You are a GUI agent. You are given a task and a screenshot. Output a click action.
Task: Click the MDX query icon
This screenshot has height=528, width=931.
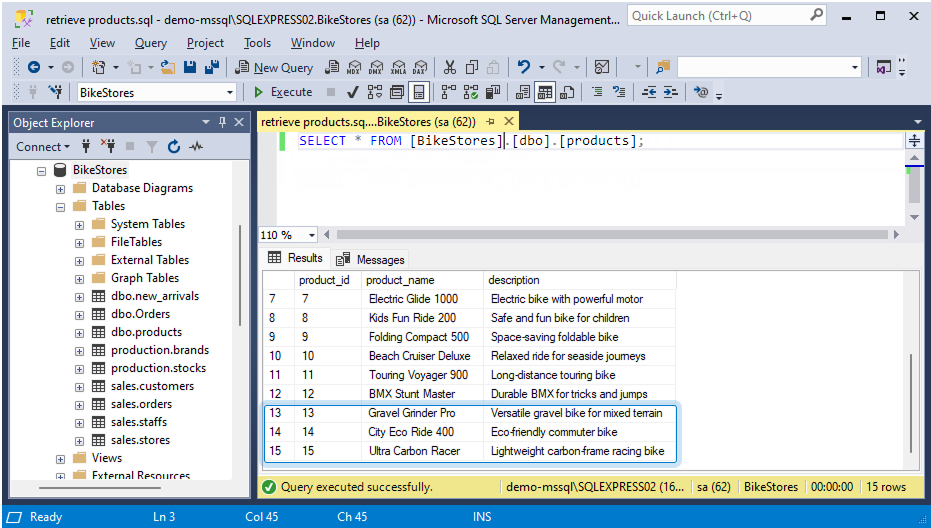(x=354, y=68)
